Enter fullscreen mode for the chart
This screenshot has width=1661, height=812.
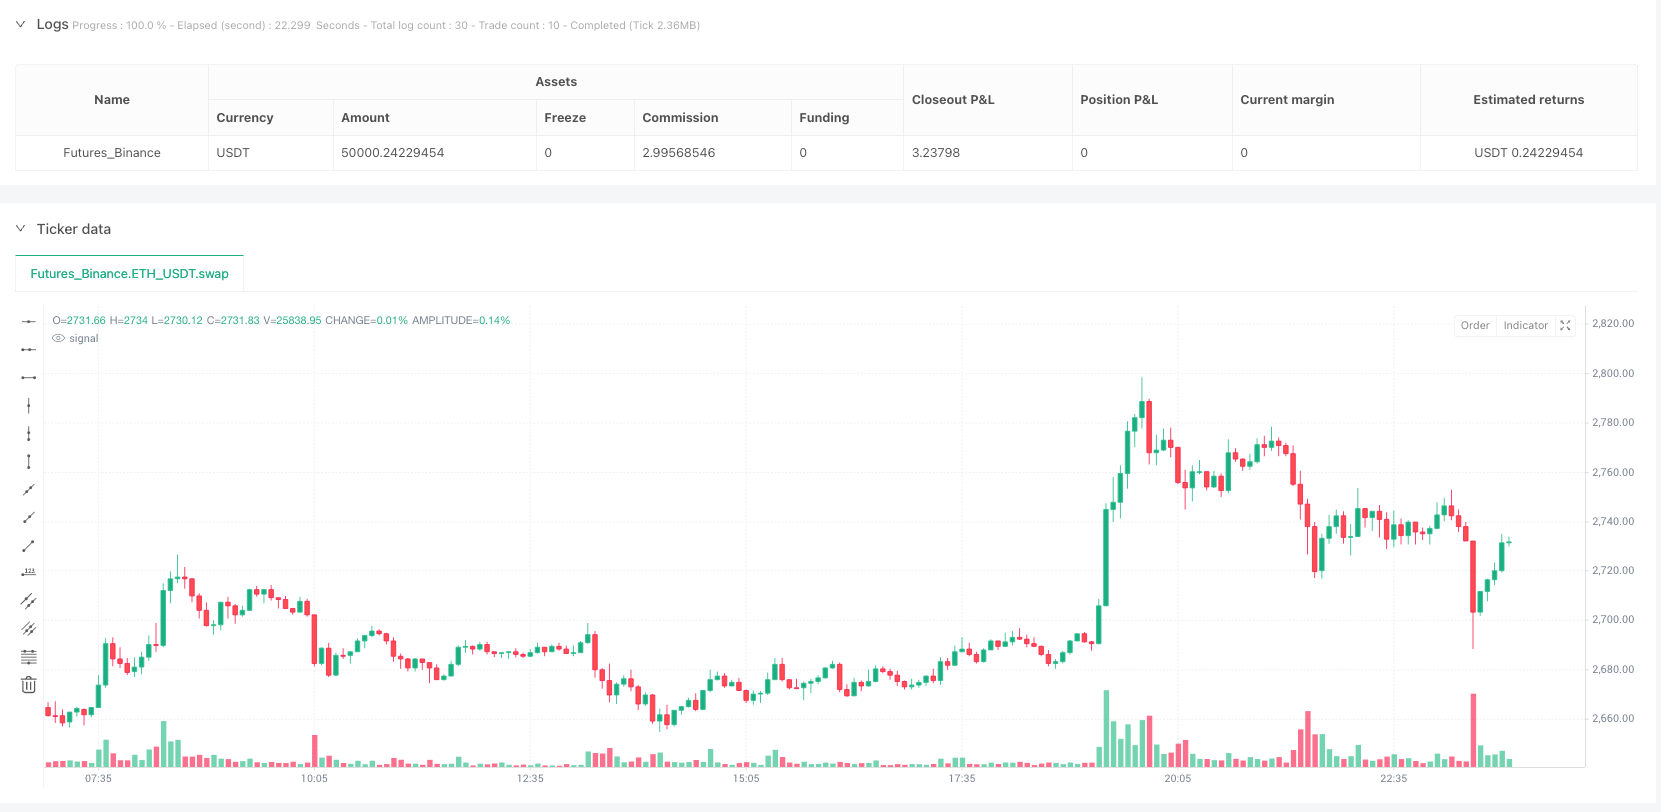point(1566,325)
